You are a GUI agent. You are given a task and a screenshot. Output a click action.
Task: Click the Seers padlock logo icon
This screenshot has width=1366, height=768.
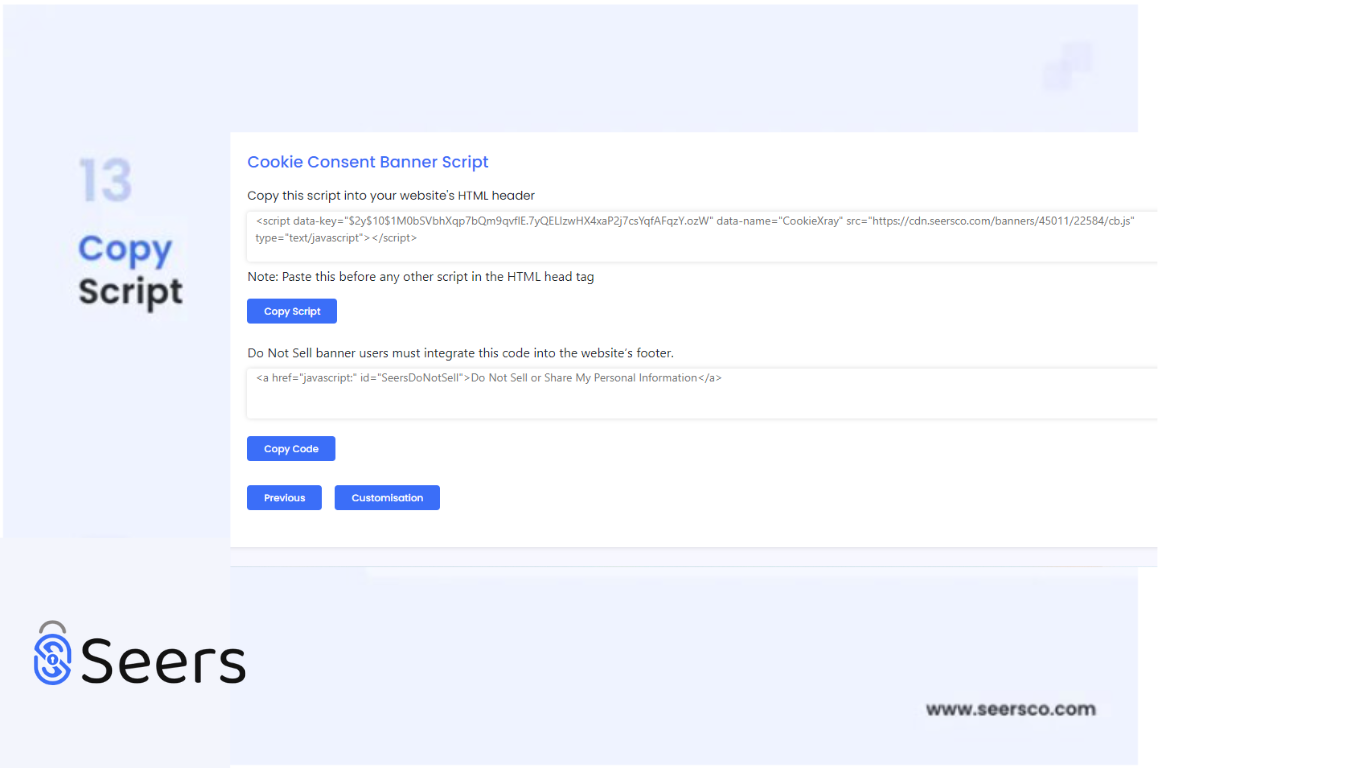click(x=52, y=654)
